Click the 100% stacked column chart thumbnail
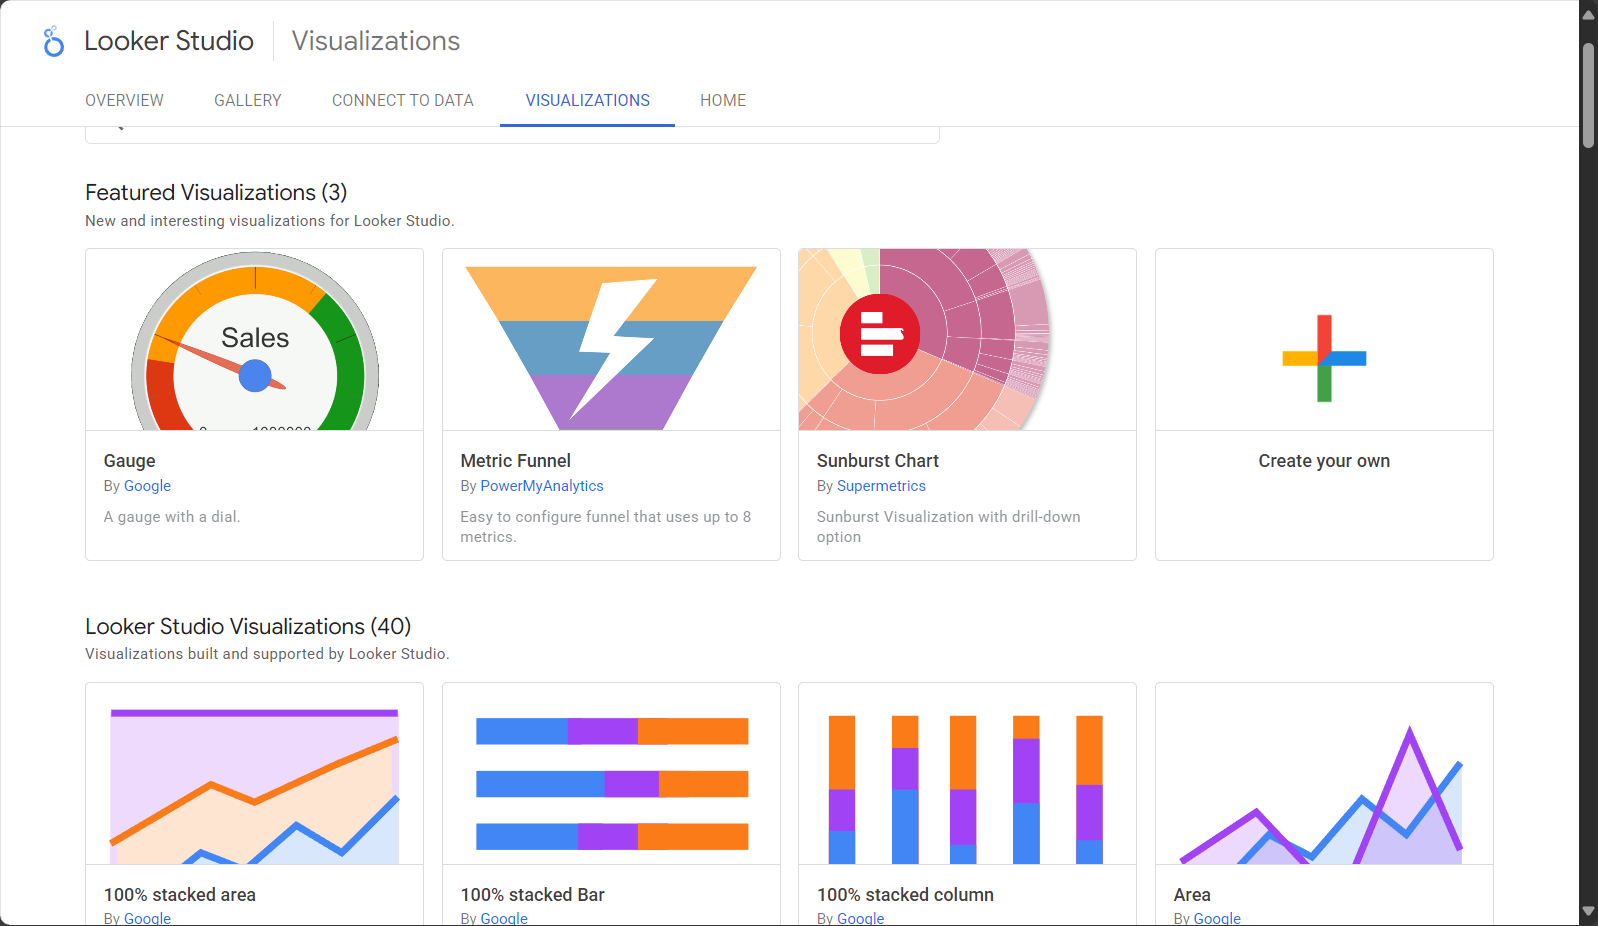 coord(967,774)
